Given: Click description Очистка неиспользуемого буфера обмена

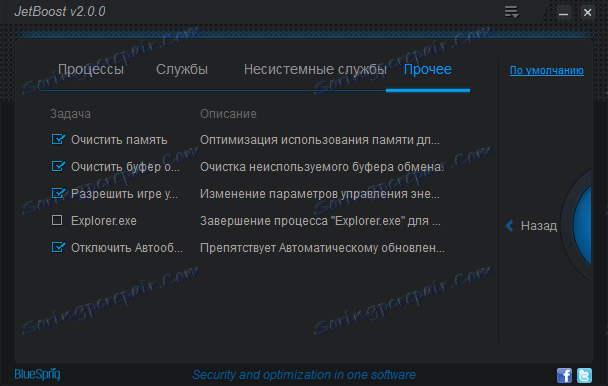Looking at the screenshot, I should pos(322,167).
